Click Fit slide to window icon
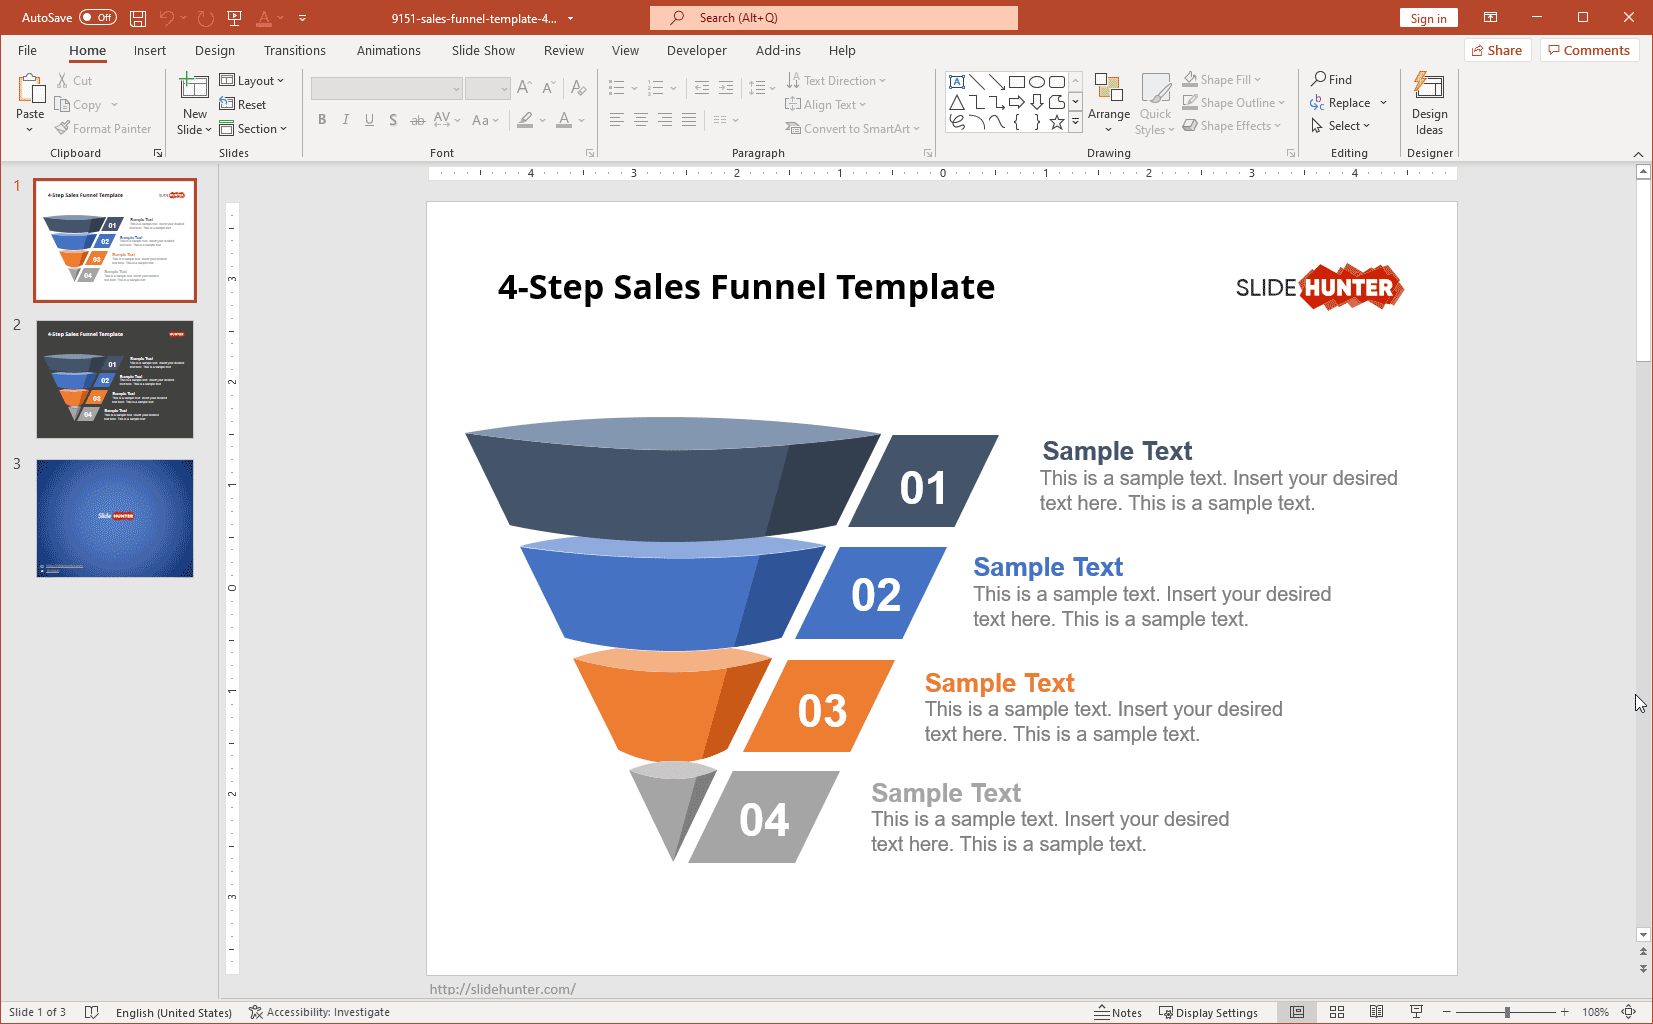 [1629, 1012]
